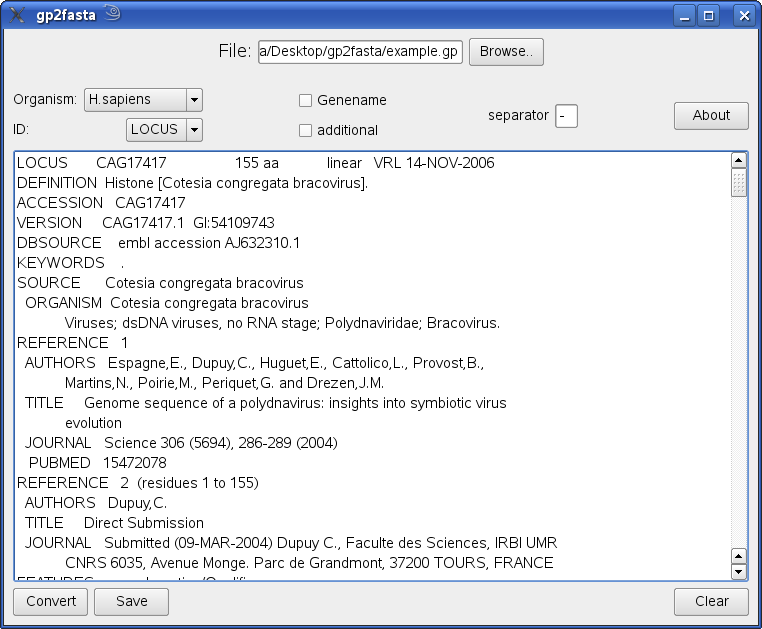Click the up arrow near scrollbar bottom
The image size is (762, 629).
[x=739, y=556]
